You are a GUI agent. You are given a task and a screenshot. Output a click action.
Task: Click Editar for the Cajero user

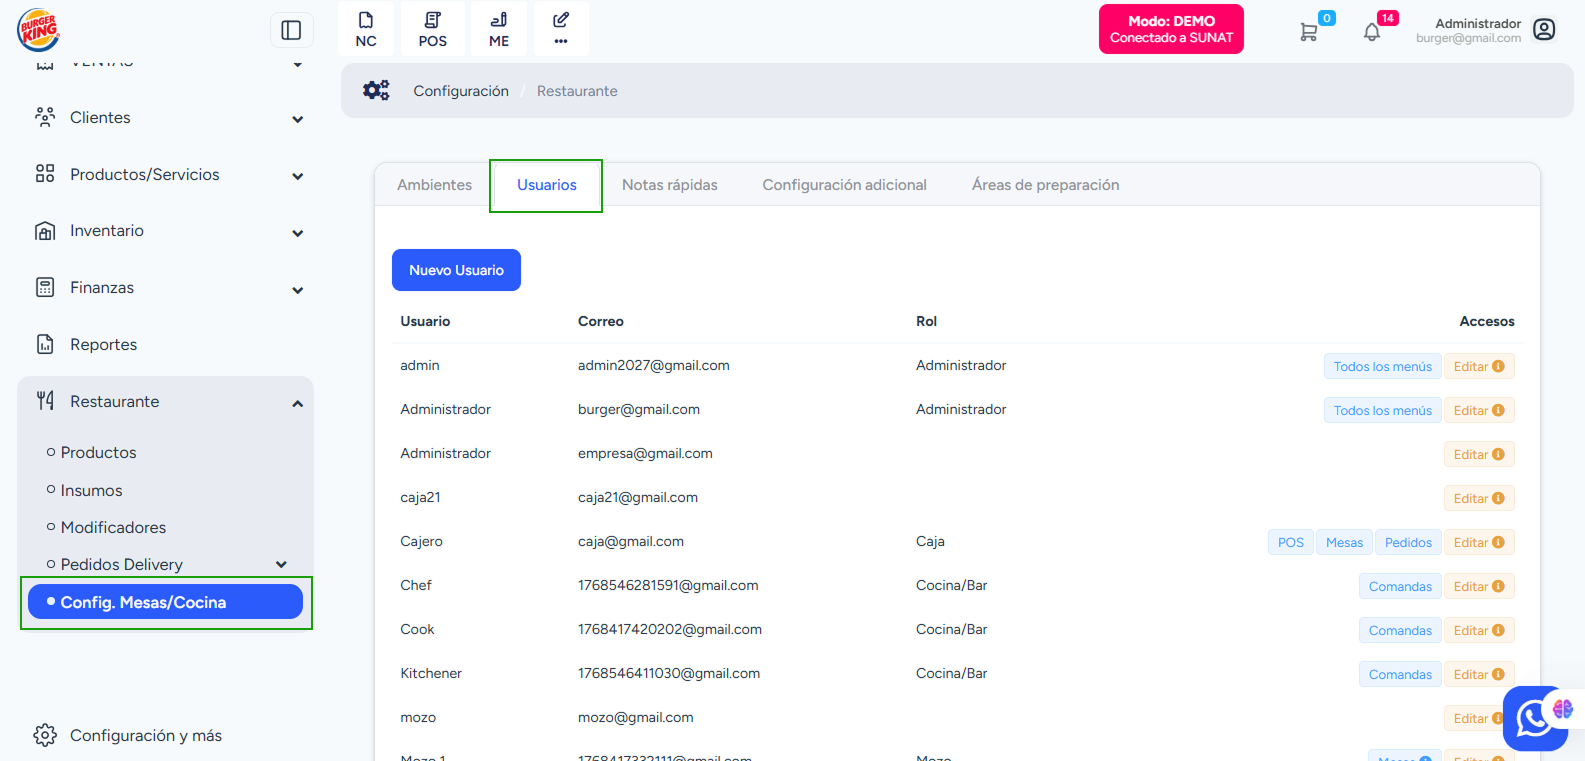1478,542
